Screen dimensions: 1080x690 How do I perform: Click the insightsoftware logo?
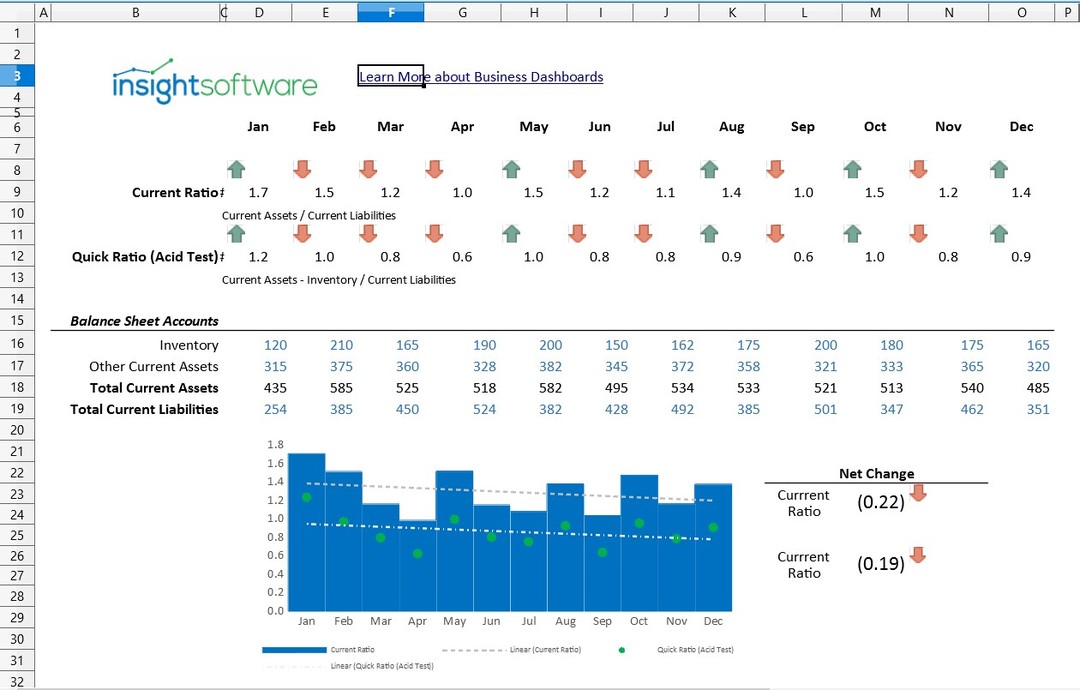pos(215,81)
